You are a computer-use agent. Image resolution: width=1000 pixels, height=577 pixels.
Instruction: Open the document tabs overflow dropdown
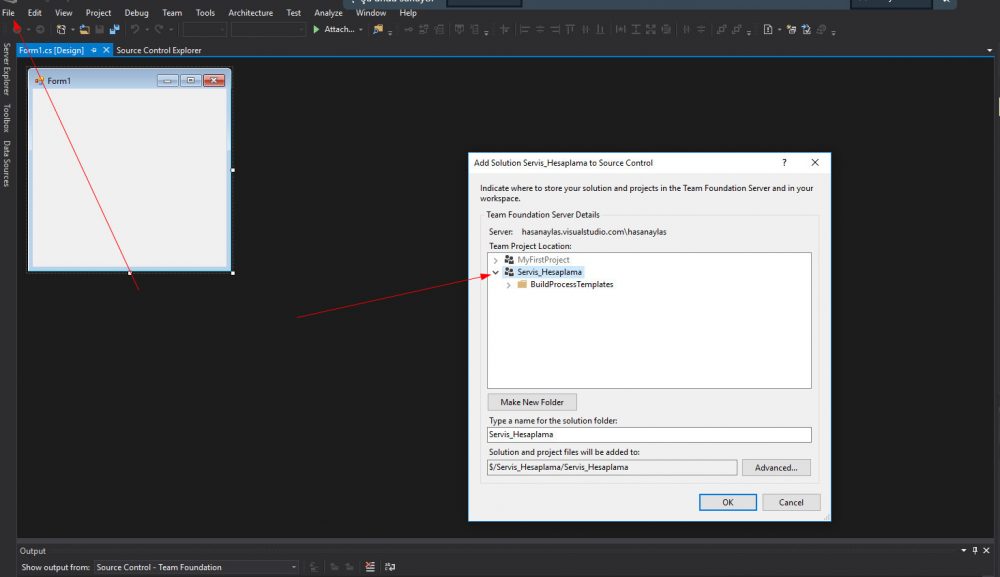click(x=990, y=50)
